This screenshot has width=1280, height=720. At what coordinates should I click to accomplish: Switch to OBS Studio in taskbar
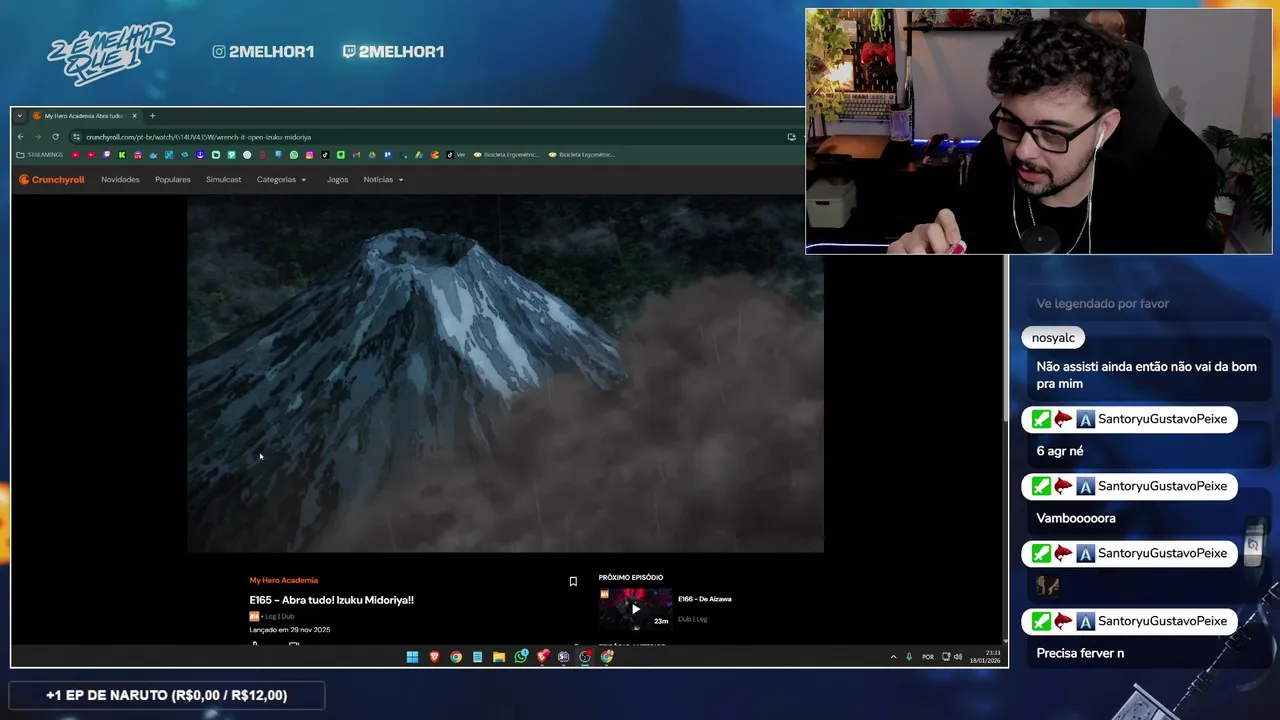(x=585, y=657)
